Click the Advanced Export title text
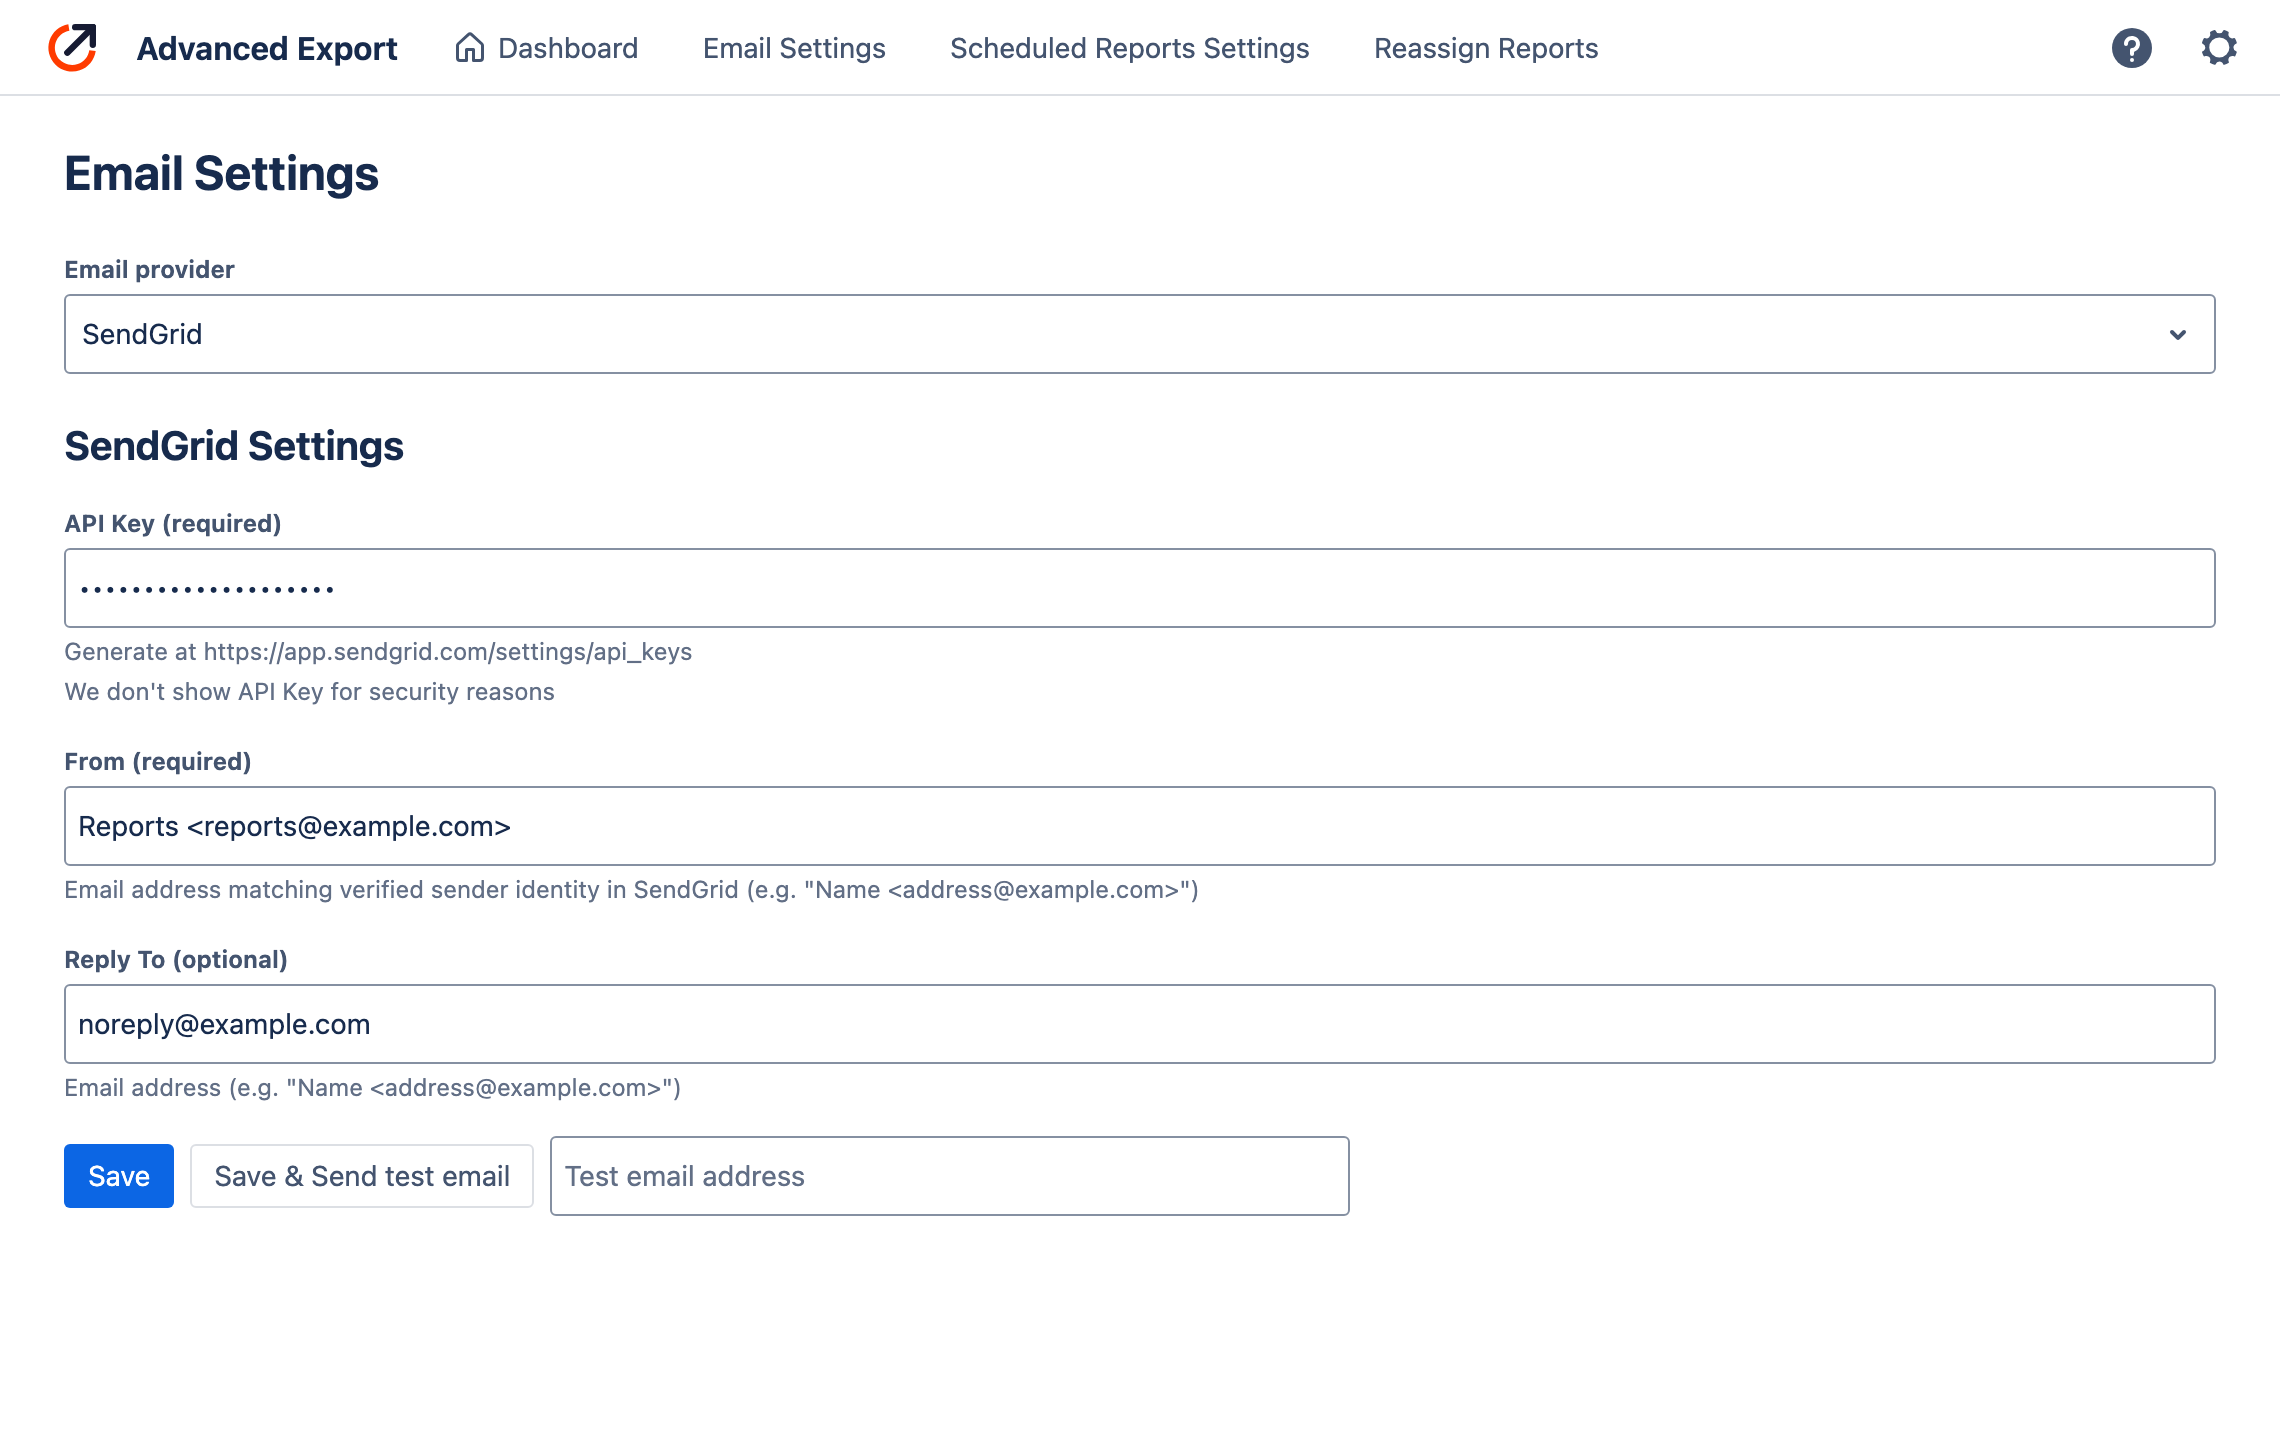The height and width of the screenshot is (1440, 2280). pos(267,48)
